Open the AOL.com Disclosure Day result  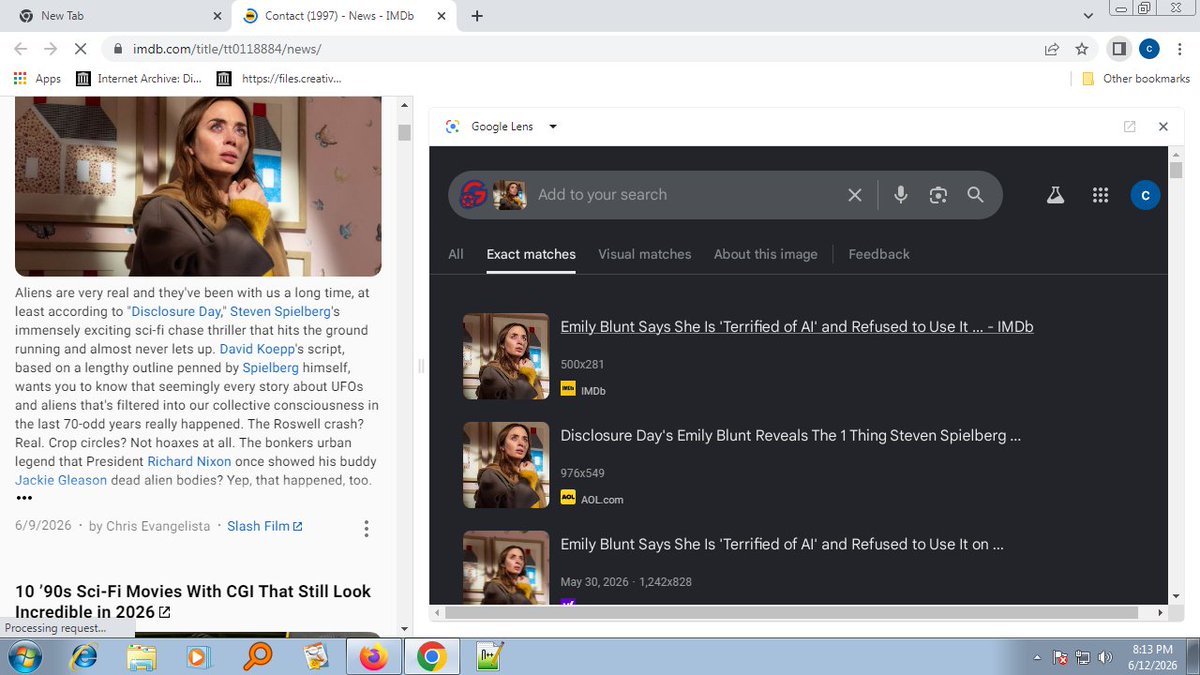point(790,436)
